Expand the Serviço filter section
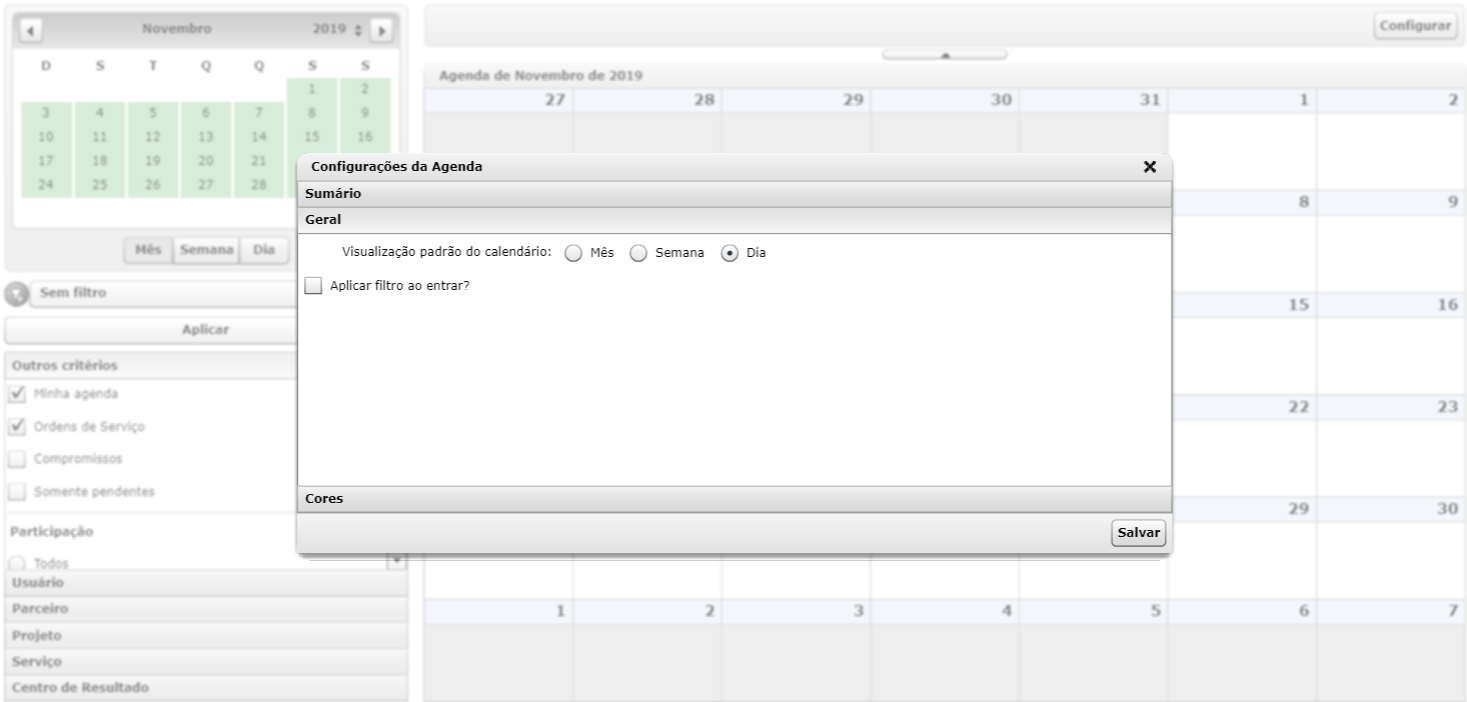This screenshot has width=1467, height=702. [207, 662]
